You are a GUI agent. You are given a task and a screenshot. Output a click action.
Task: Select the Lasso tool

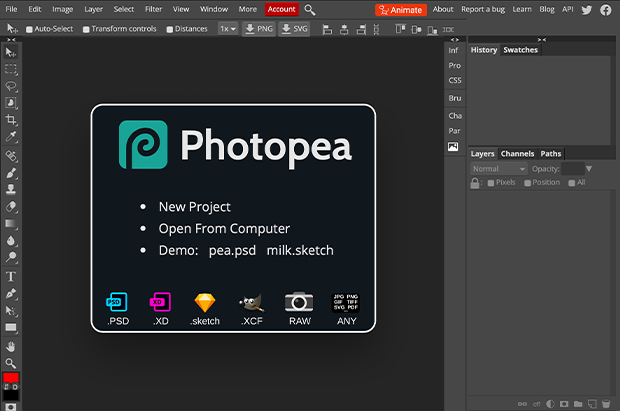[x=11, y=86]
